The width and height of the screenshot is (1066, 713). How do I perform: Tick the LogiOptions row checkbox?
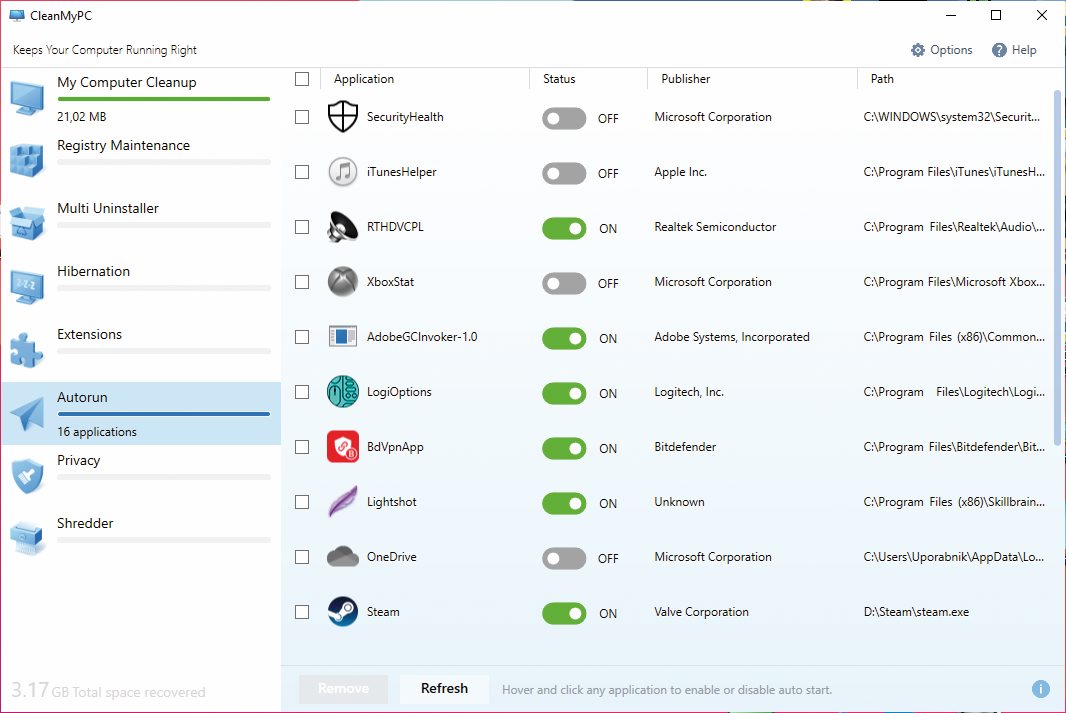point(302,392)
